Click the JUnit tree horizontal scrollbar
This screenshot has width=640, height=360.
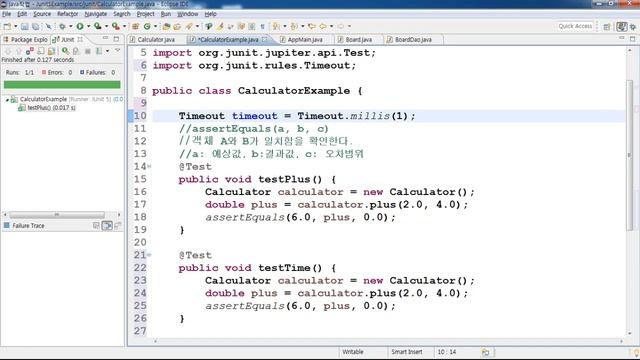click(57, 214)
